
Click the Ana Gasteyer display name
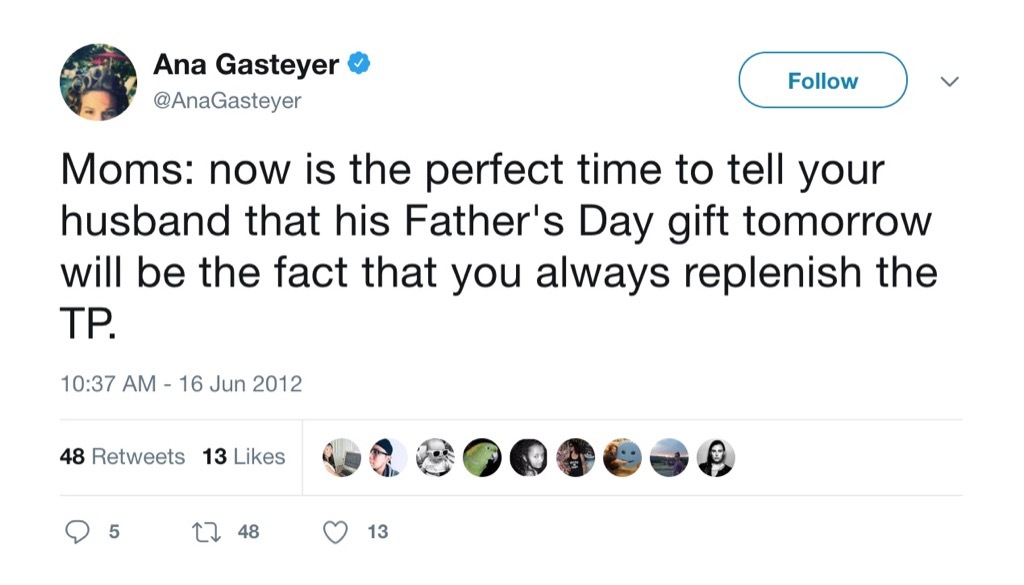point(248,62)
